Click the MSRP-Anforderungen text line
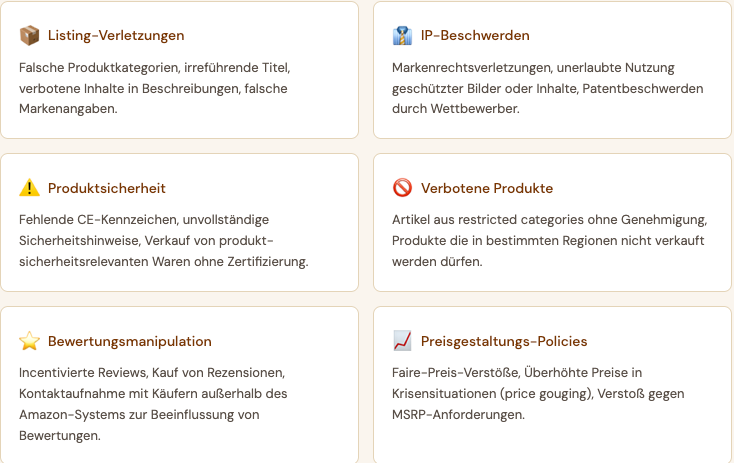This screenshot has height=463, width=734. click(458, 415)
